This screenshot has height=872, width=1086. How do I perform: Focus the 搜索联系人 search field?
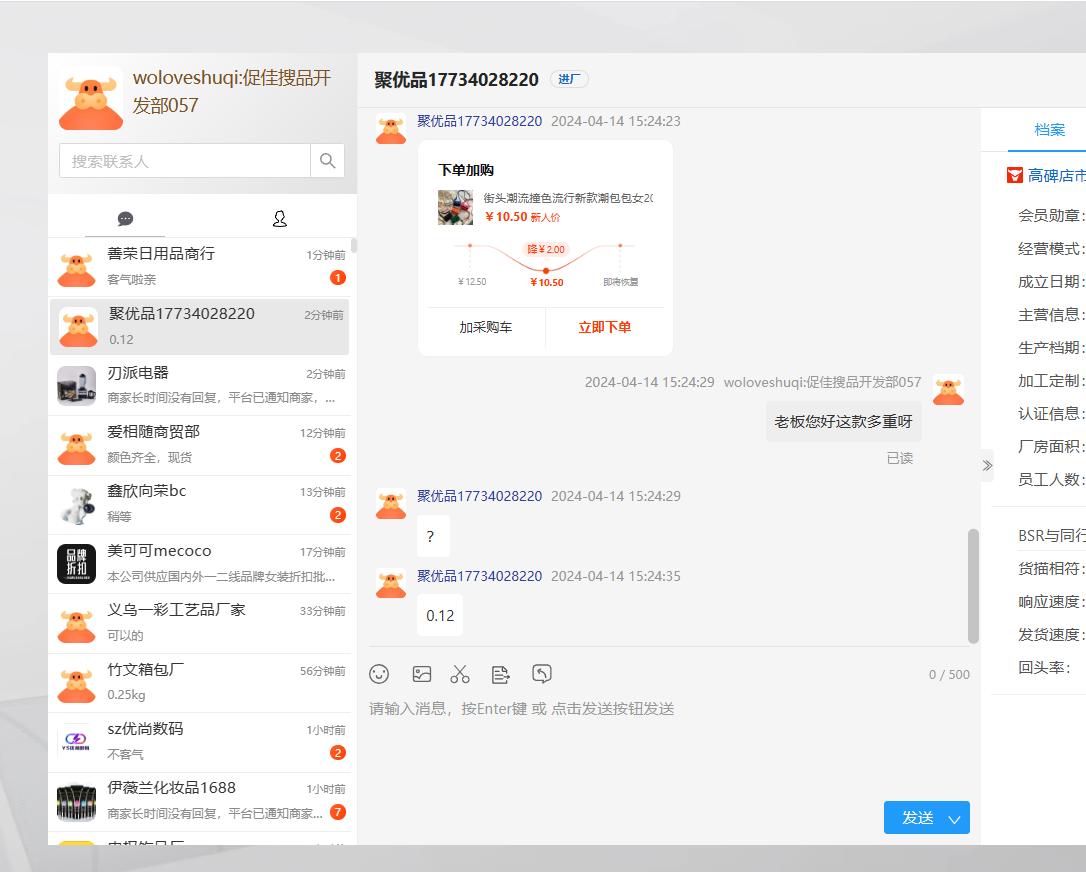185,161
